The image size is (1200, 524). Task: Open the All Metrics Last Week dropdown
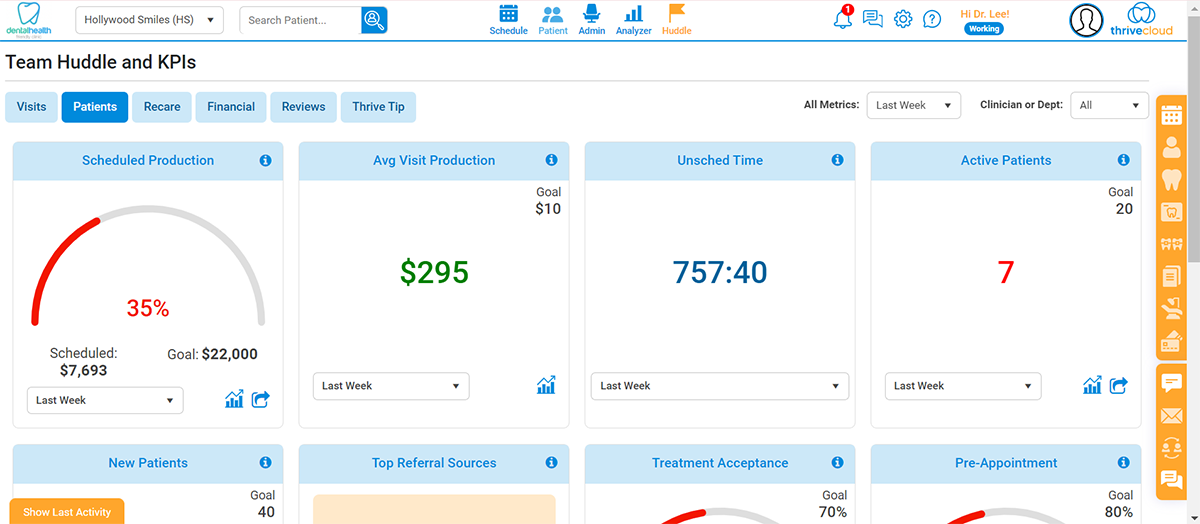(x=913, y=105)
